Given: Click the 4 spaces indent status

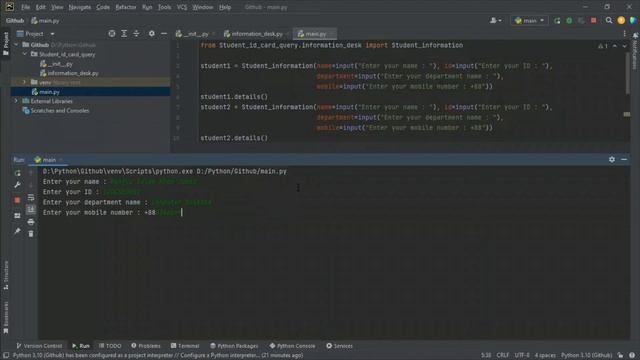Looking at the screenshot, I should [545, 356].
